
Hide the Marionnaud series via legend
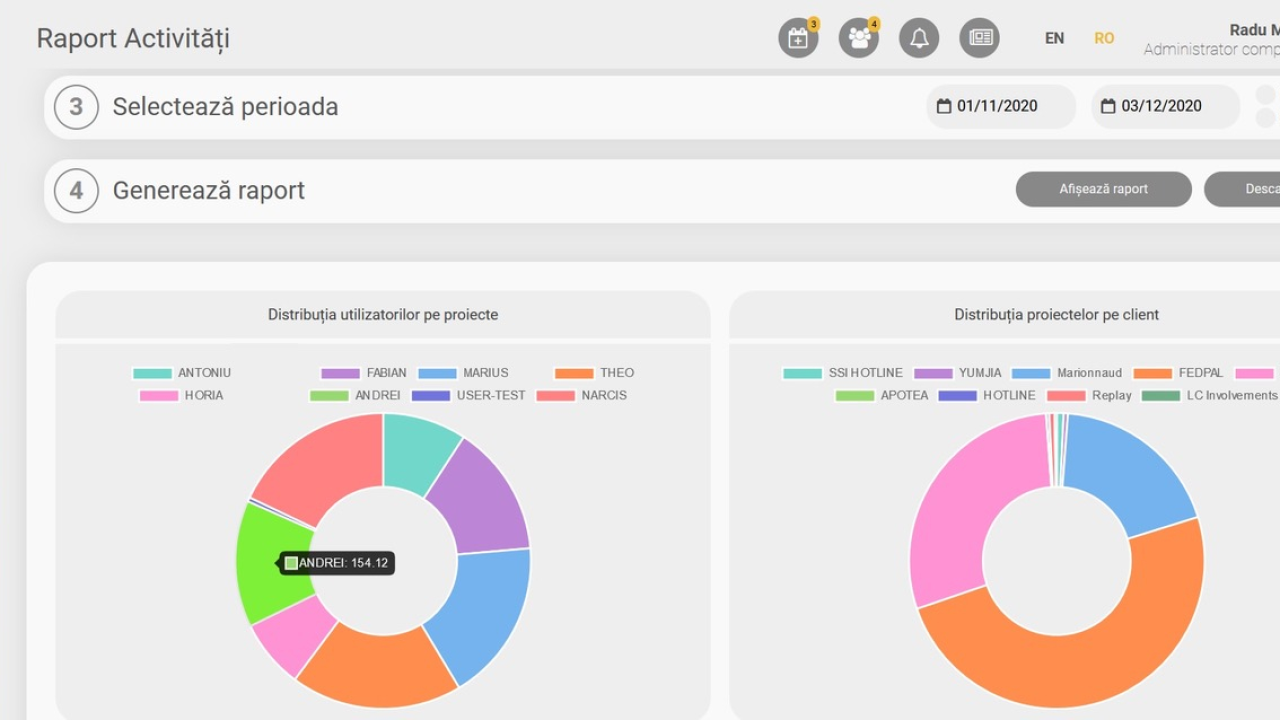[1067, 373]
